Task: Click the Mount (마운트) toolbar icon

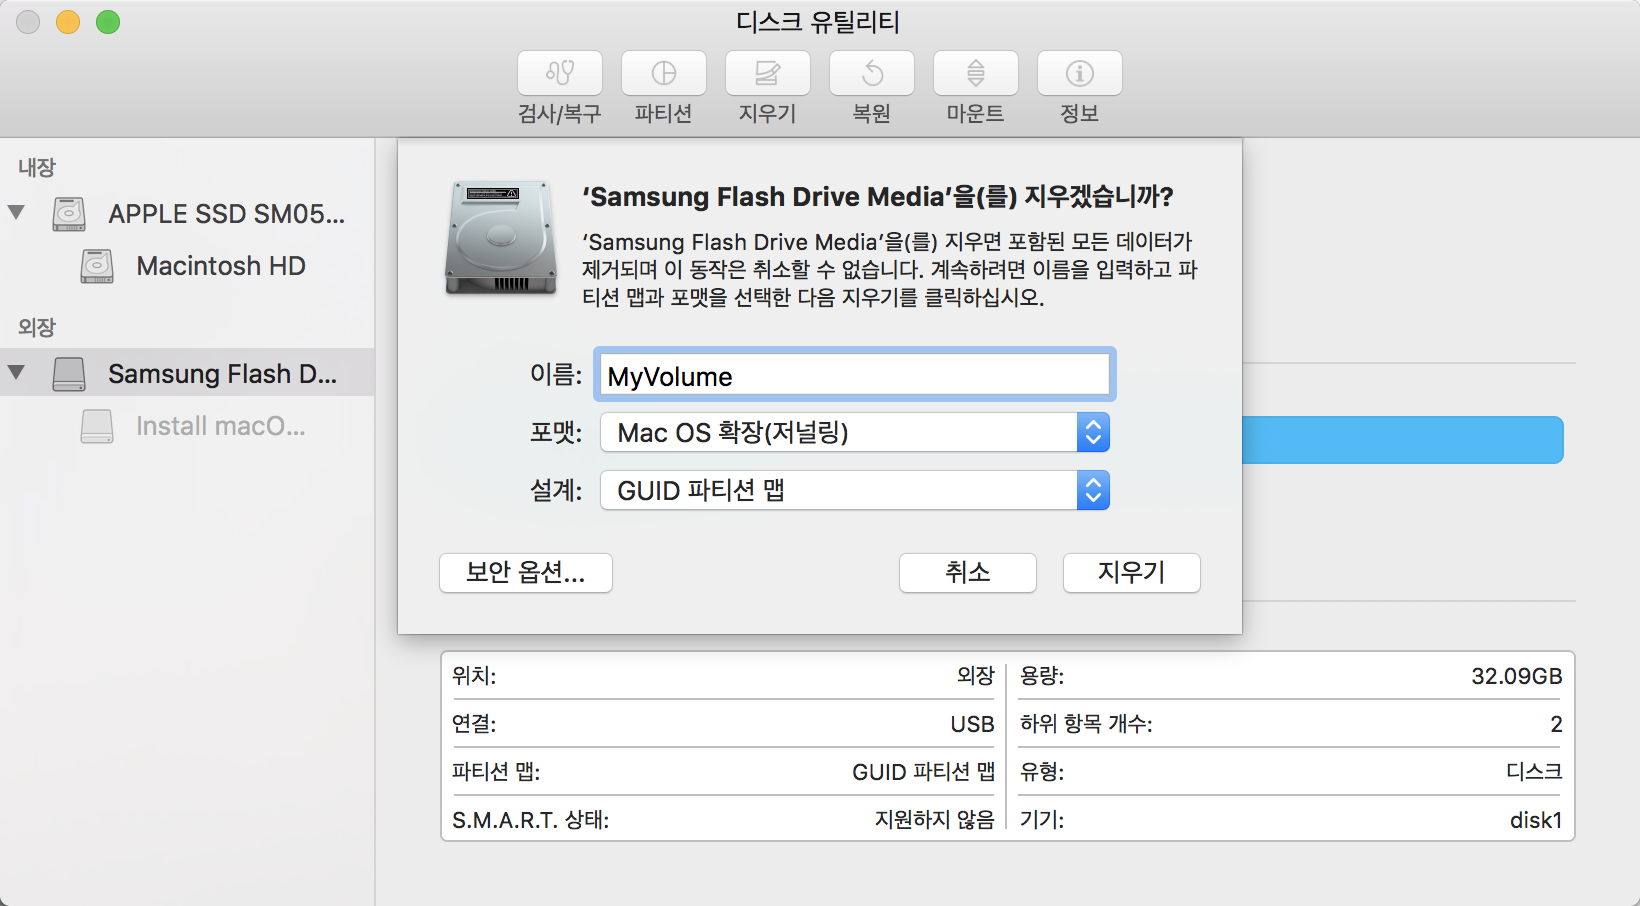Action: coord(976,73)
